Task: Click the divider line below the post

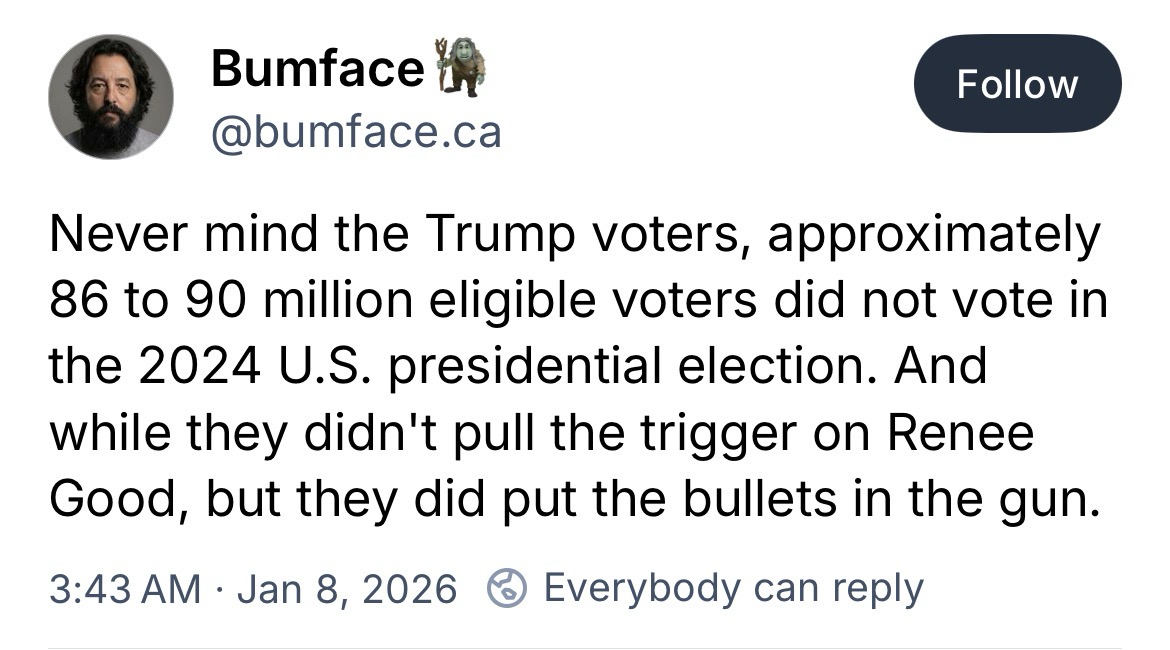Action: click(x=585, y=646)
